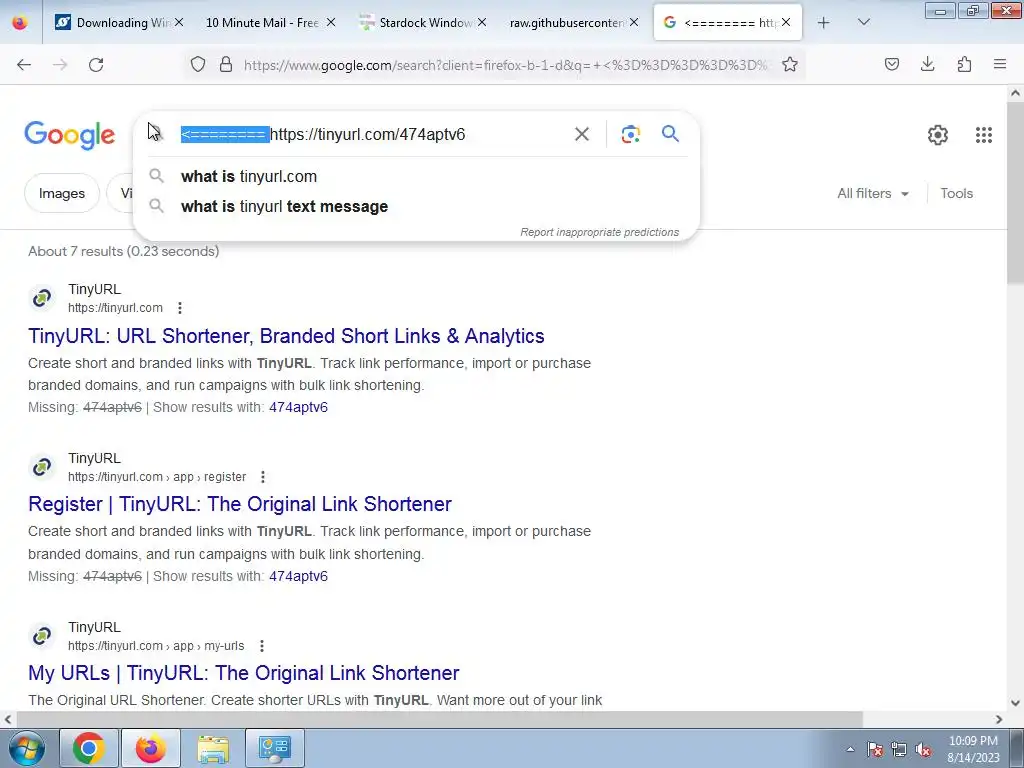Close the Downloading Win tab
Screen dimensions: 1024x768
(x=179, y=22)
